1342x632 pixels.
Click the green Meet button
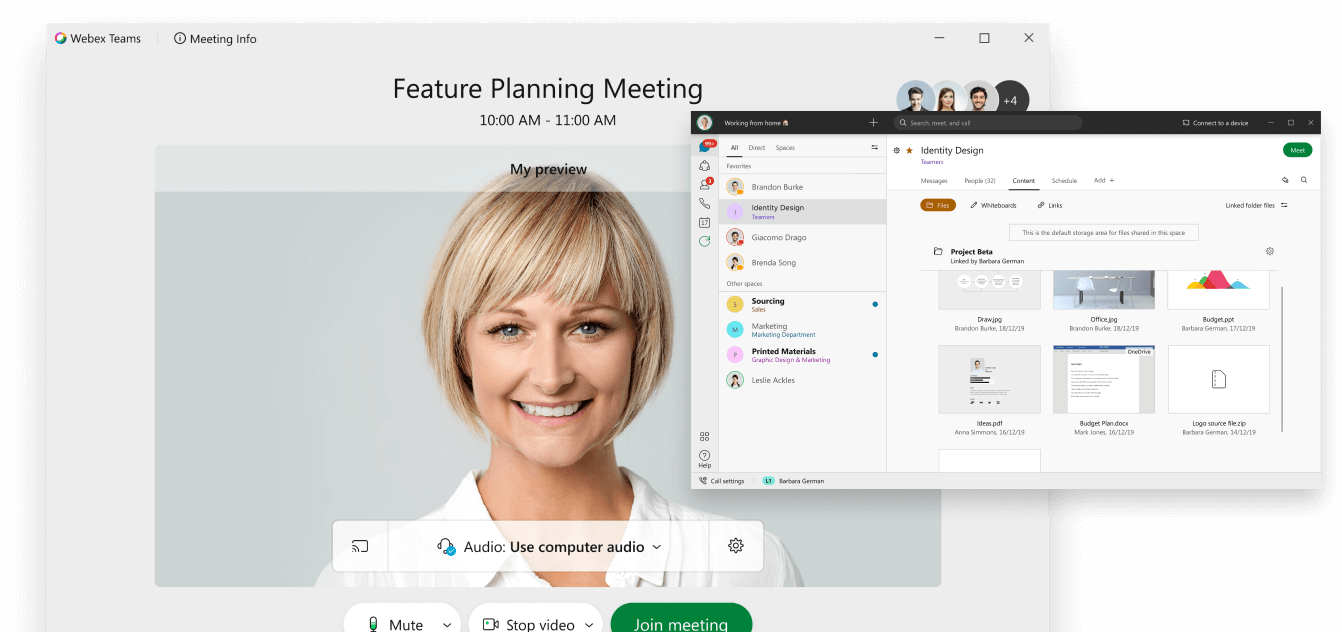pyautogui.click(x=1297, y=150)
